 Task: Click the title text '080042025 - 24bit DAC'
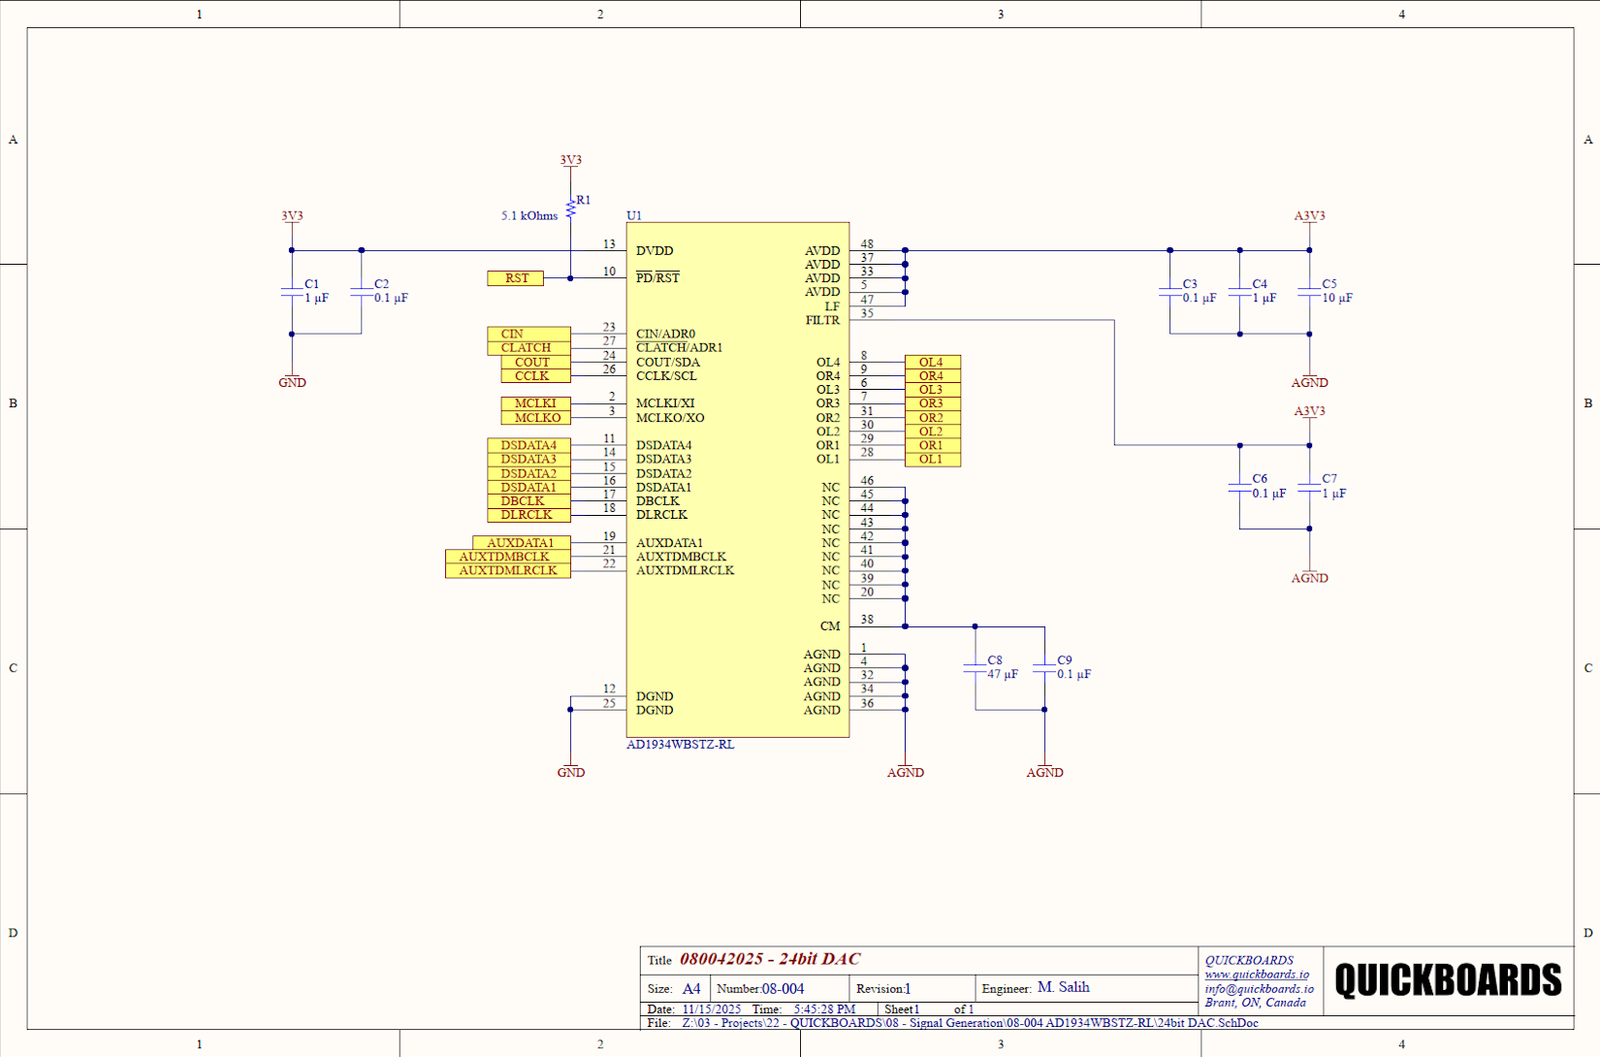pos(770,959)
